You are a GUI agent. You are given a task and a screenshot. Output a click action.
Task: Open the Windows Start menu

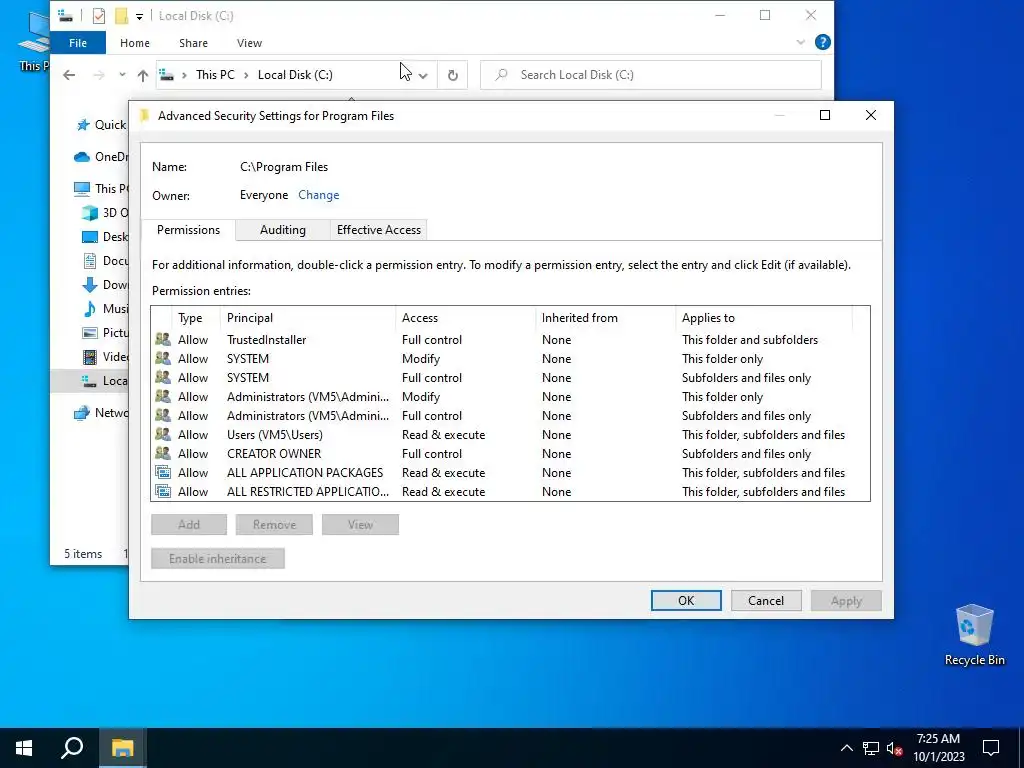[x=24, y=748]
